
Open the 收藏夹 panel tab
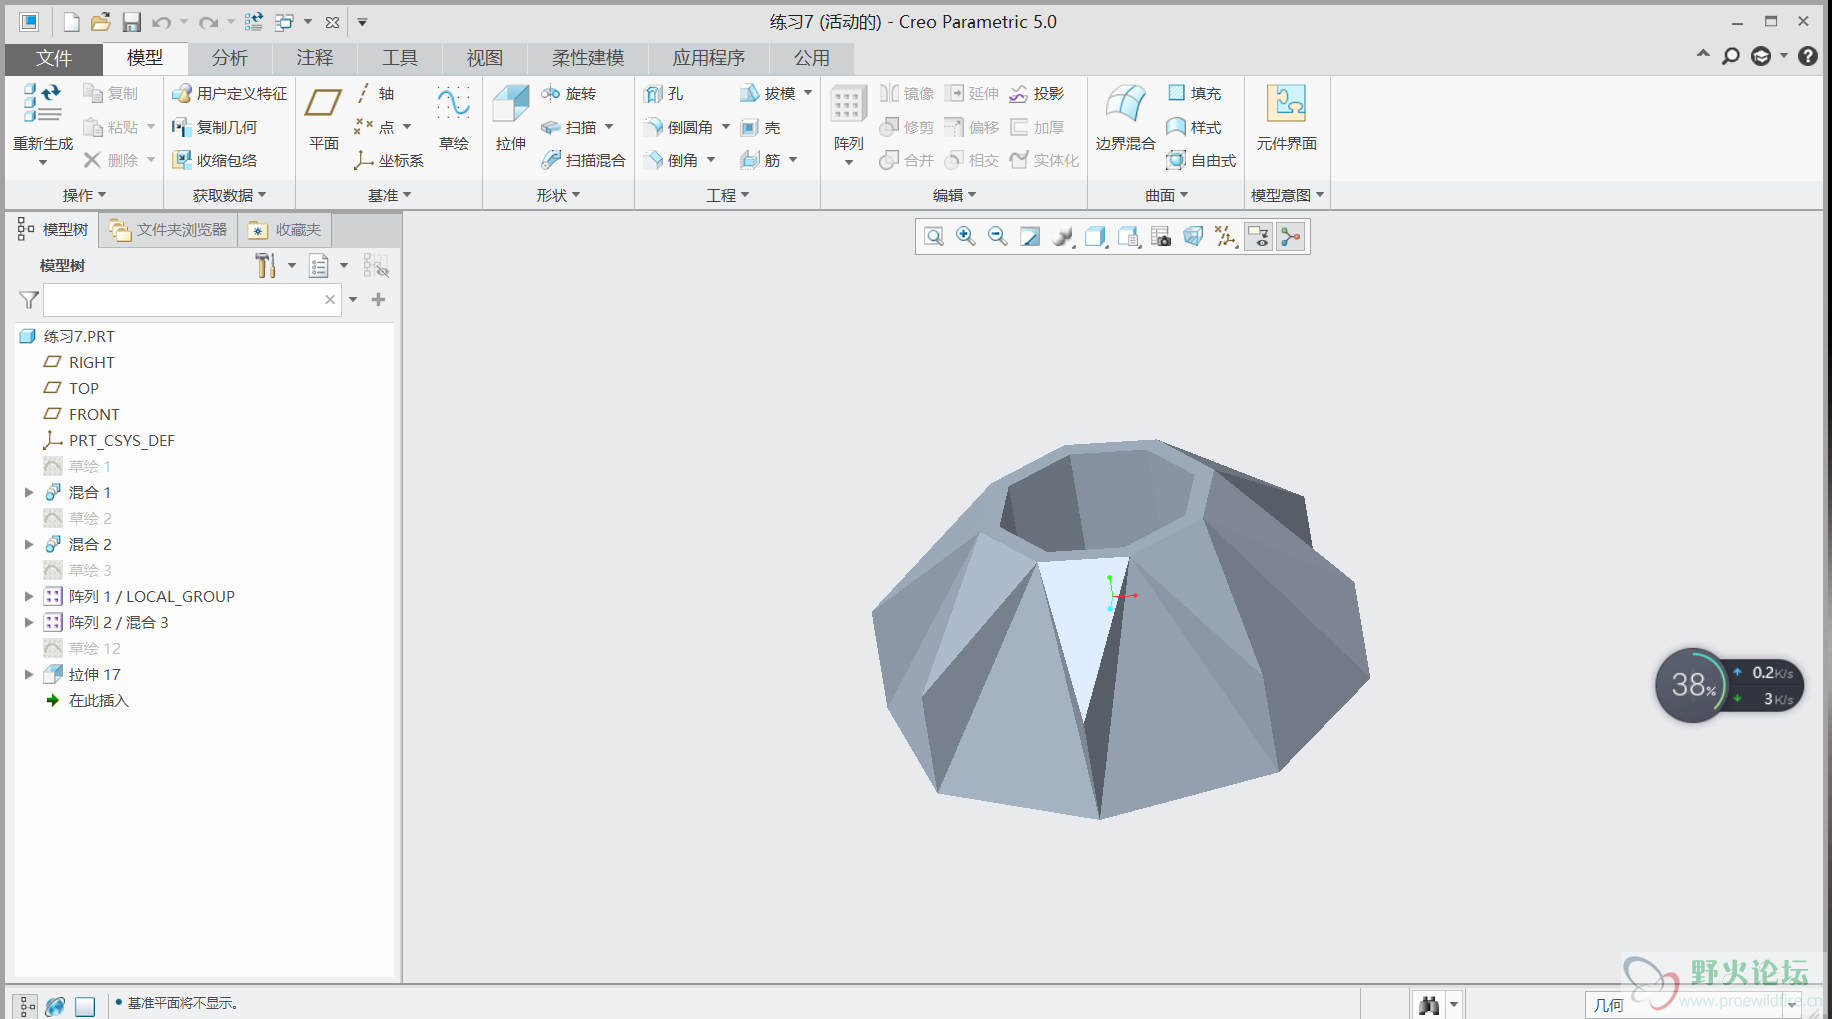click(x=285, y=230)
